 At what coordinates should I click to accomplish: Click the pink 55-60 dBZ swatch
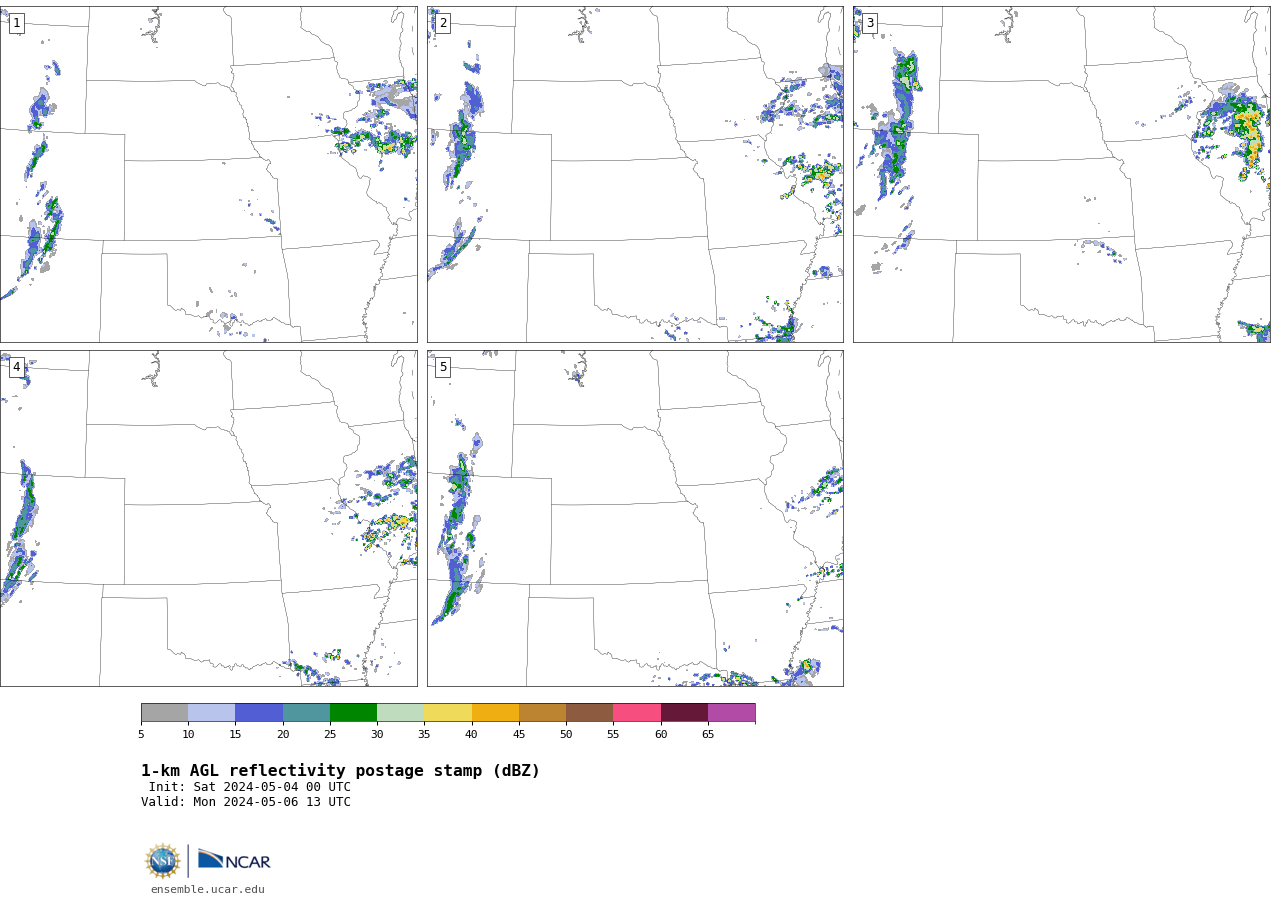click(x=637, y=713)
